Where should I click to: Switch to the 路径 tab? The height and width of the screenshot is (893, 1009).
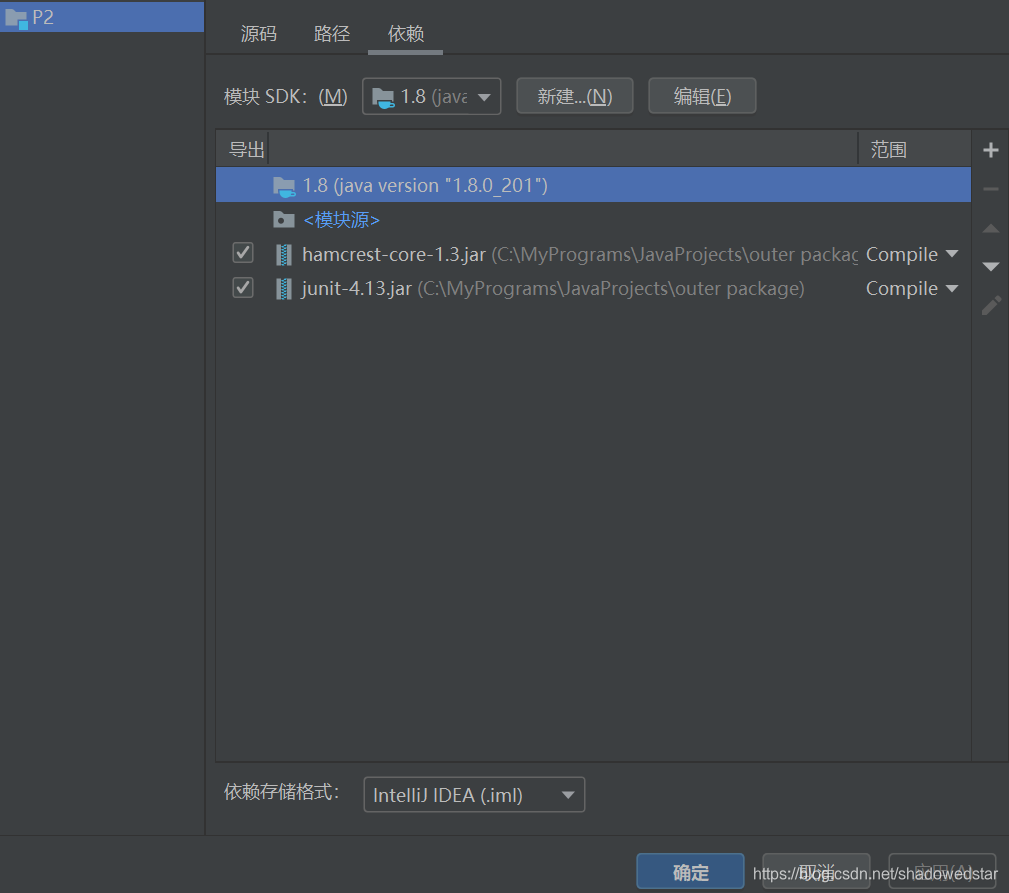tap(332, 33)
